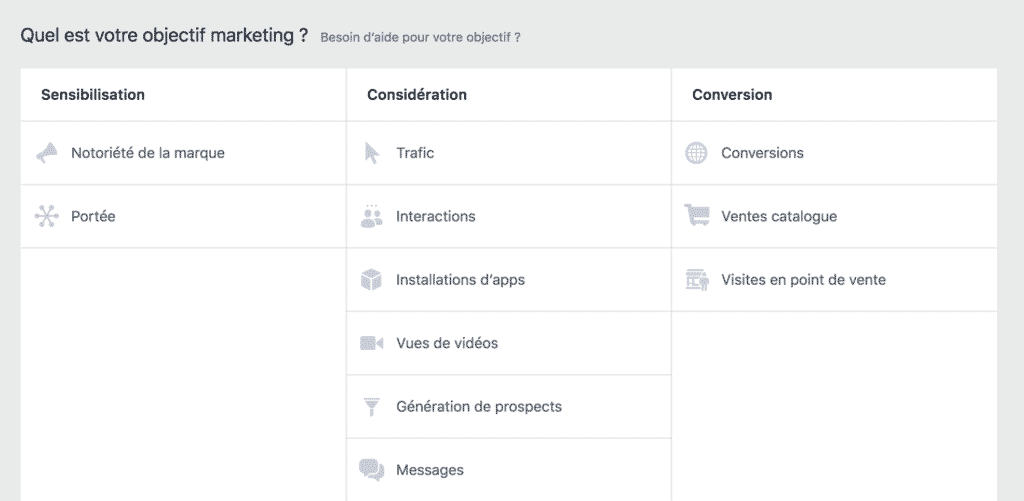Click the Considération column header
Viewport: 1024px width, 501px height.
(x=417, y=95)
